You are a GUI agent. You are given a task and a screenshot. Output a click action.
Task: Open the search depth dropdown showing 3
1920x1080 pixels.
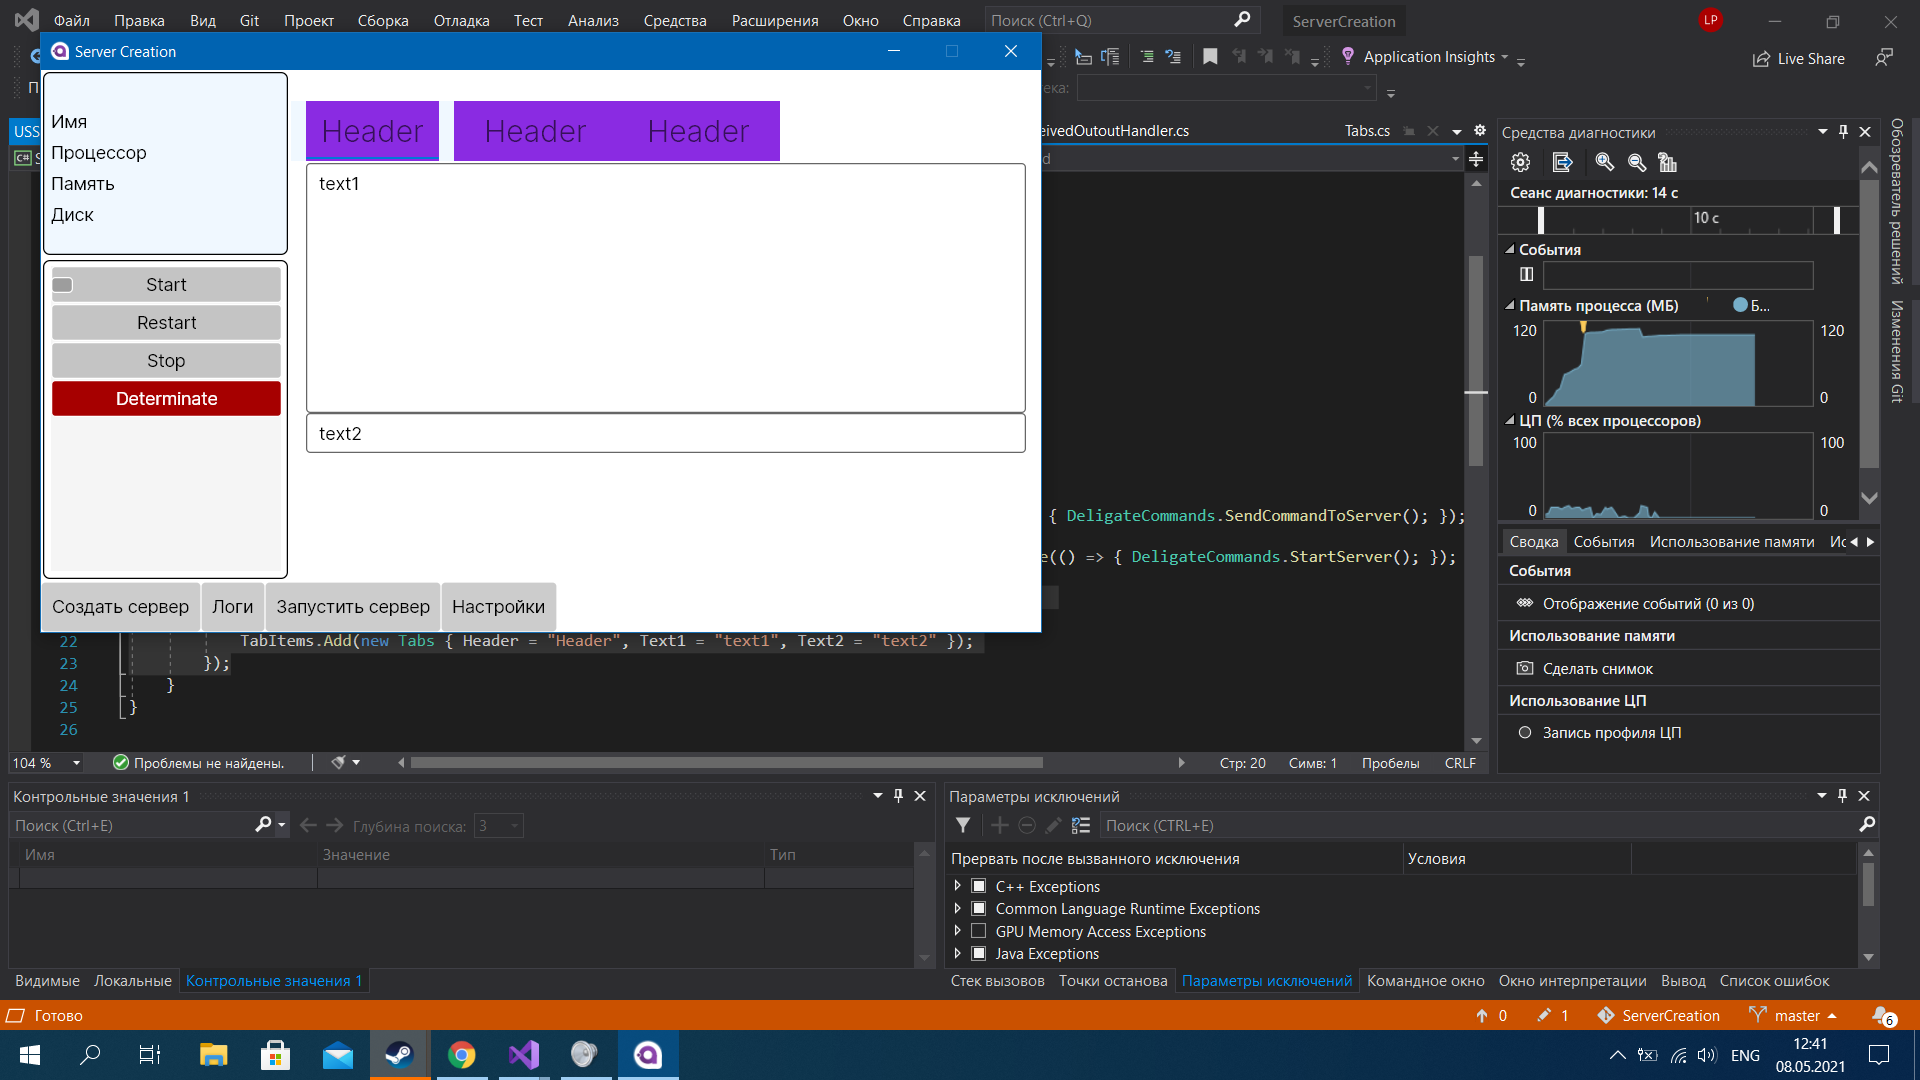pyautogui.click(x=513, y=825)
